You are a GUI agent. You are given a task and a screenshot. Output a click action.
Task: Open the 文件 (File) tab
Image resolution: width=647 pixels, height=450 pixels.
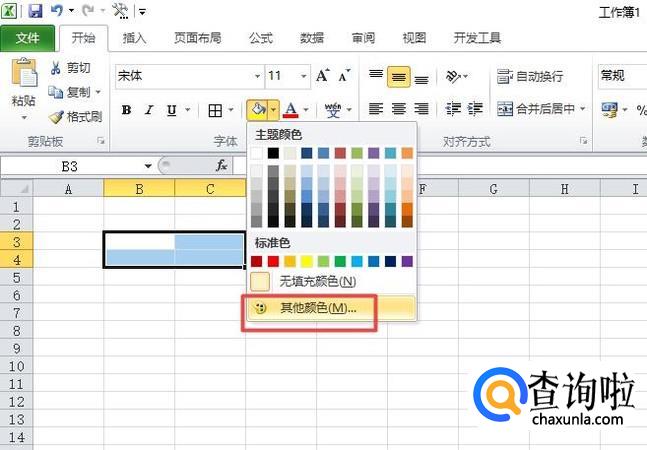pyautogui.click(x=27, y=38)
